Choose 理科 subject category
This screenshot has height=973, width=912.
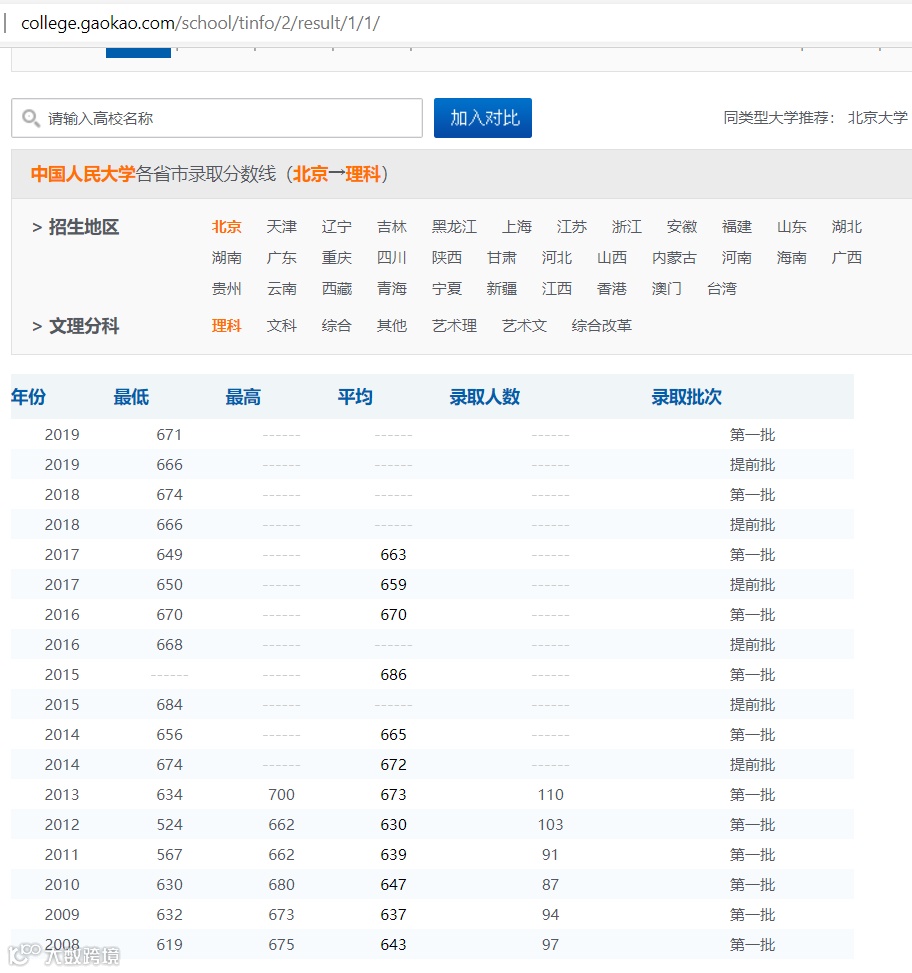point(226,326)
